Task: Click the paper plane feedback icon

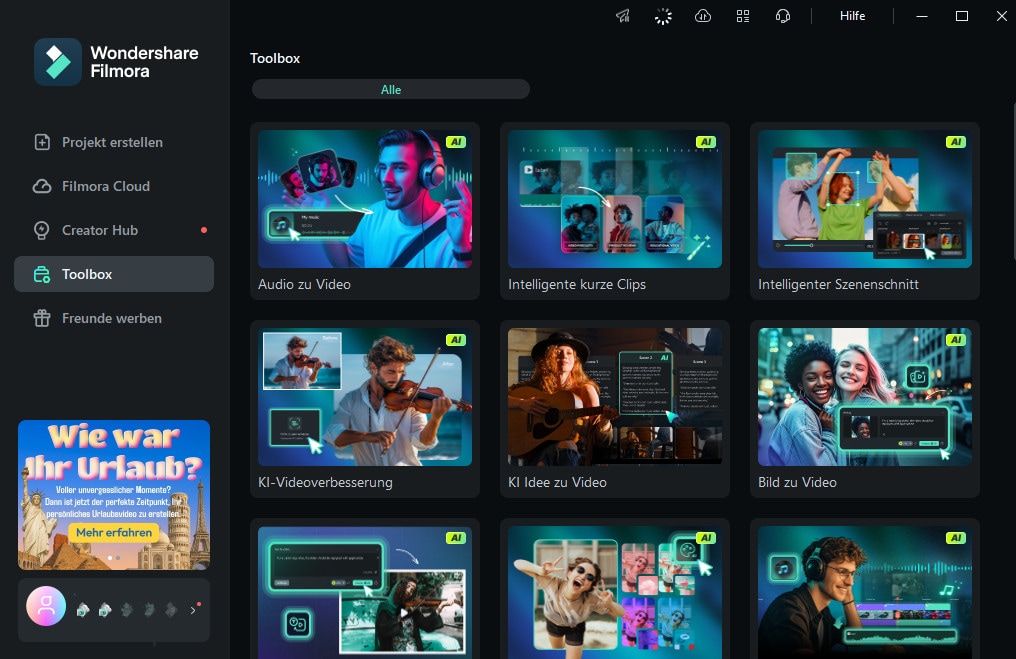Action: click(x=623, y=16)
